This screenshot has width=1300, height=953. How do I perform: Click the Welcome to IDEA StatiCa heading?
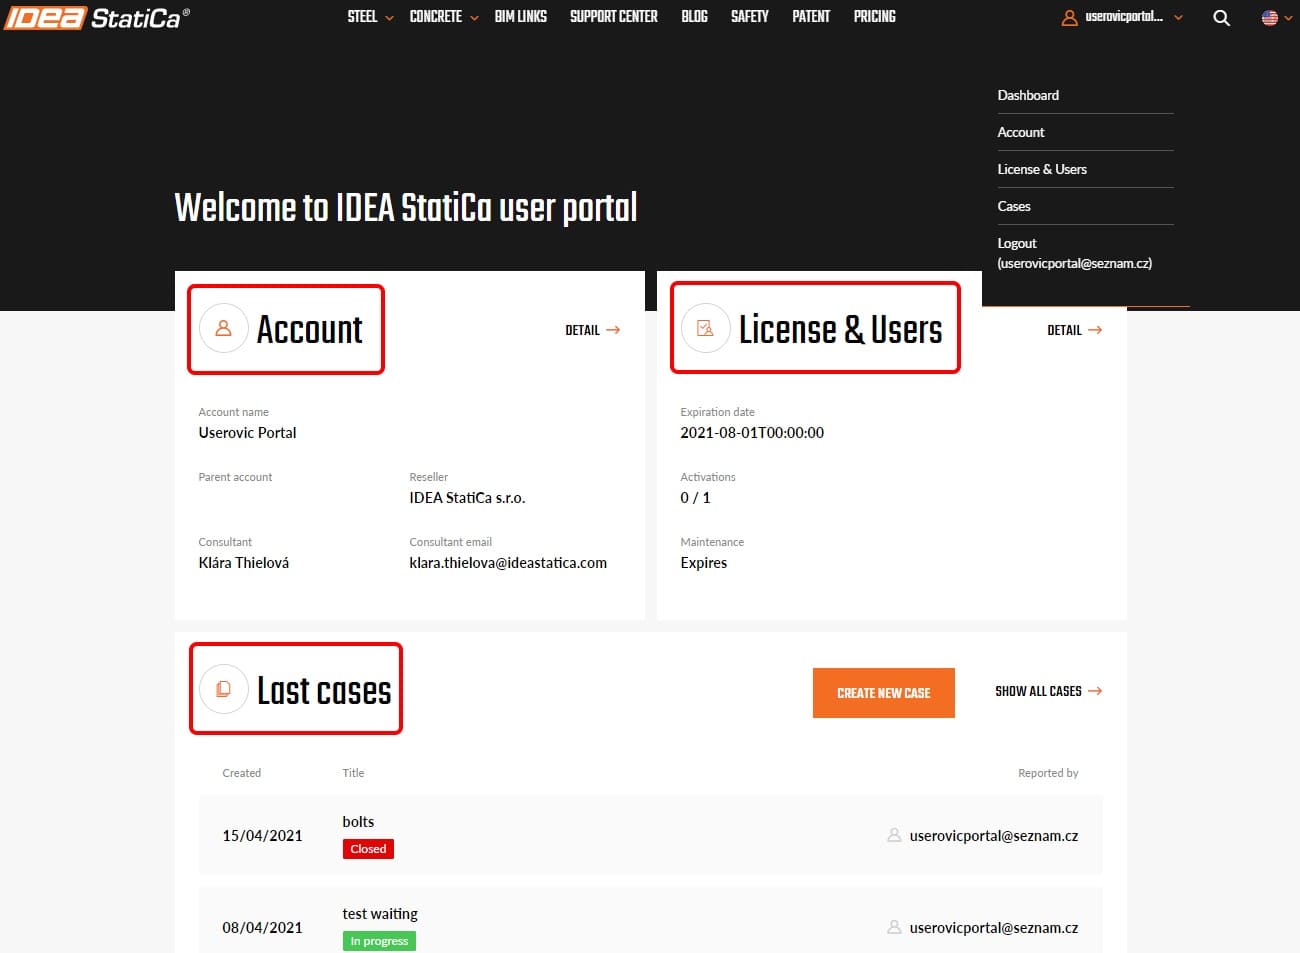coord(406,208)
